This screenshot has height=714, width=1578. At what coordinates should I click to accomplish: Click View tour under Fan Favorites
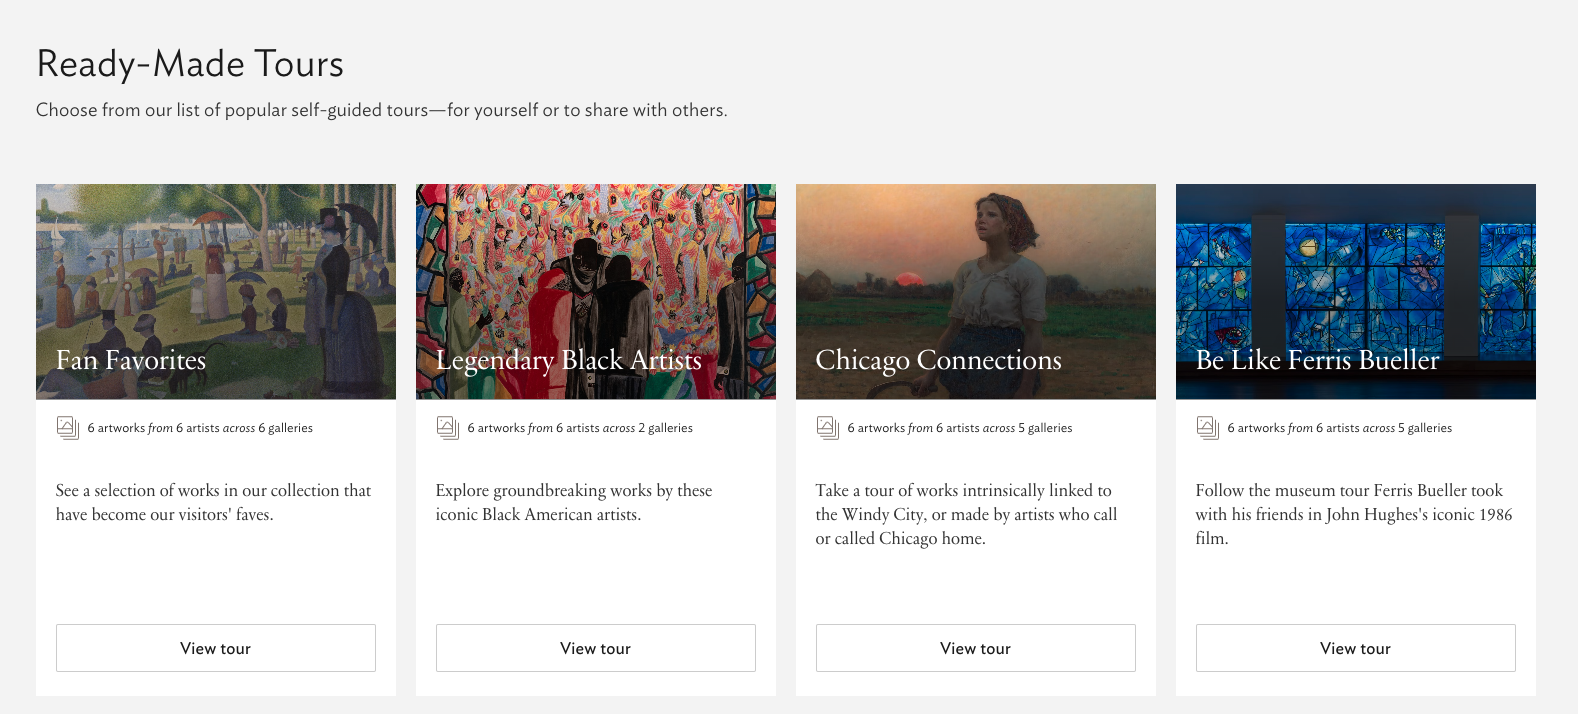point(215,648)
